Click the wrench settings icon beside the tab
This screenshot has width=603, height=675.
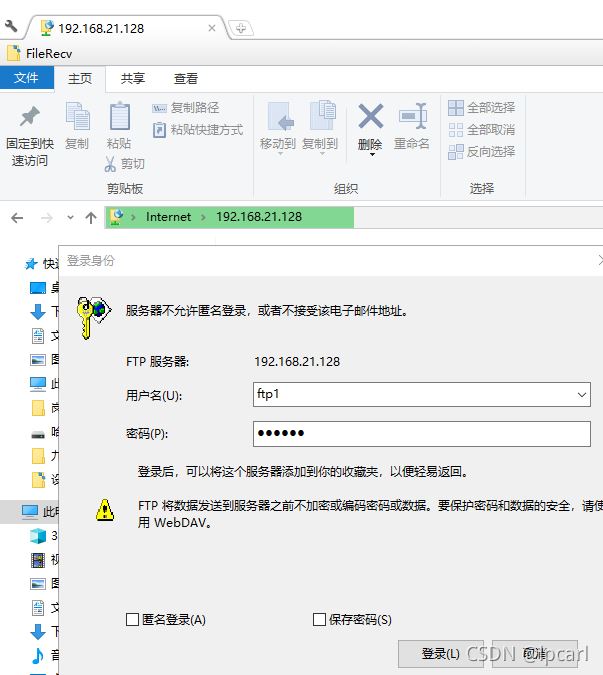tap(11, 26)
